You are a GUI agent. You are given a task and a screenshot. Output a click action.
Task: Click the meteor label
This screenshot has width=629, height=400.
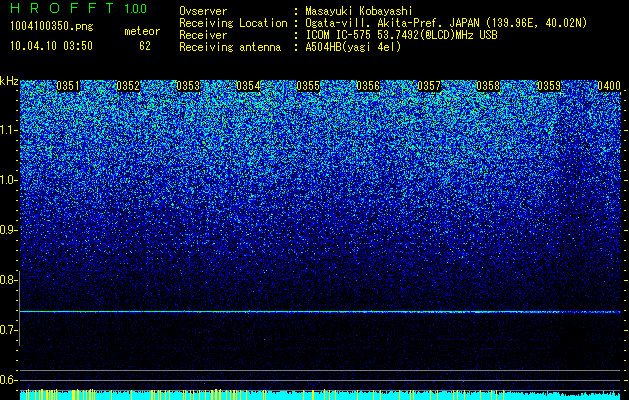point(142,31)
